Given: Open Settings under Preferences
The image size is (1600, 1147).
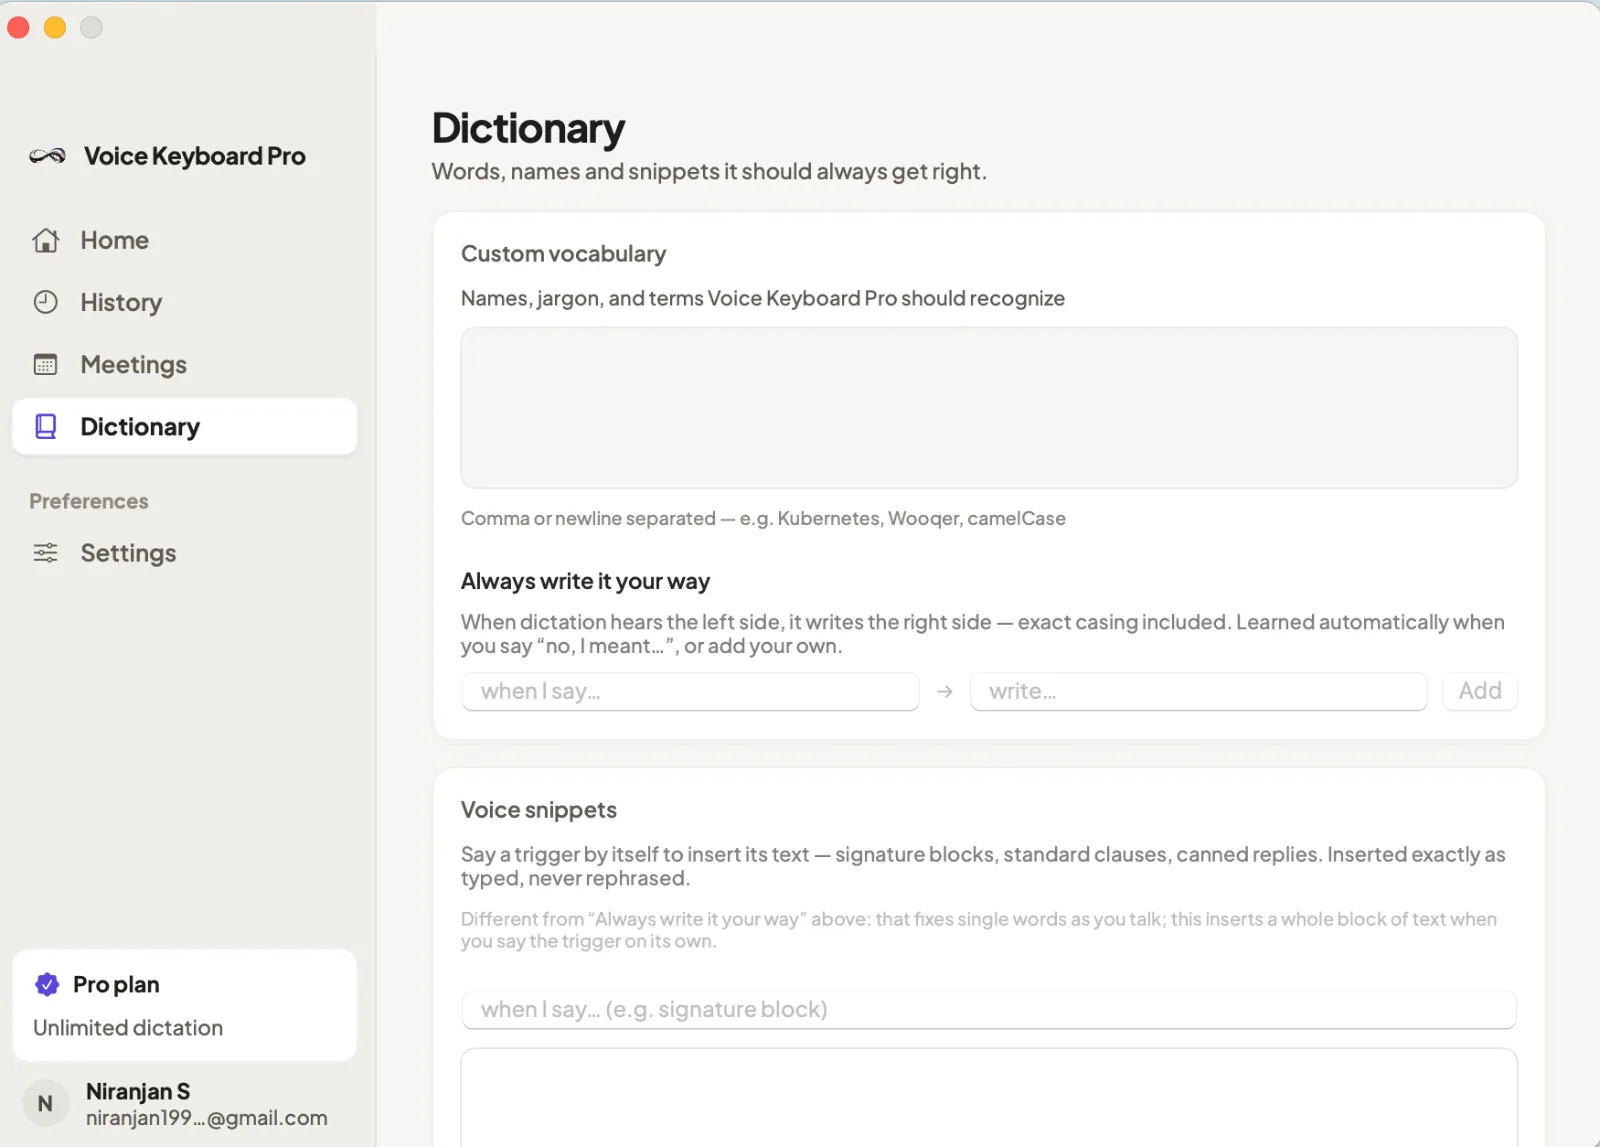Looking at the screenshot, I should (184, 553).
